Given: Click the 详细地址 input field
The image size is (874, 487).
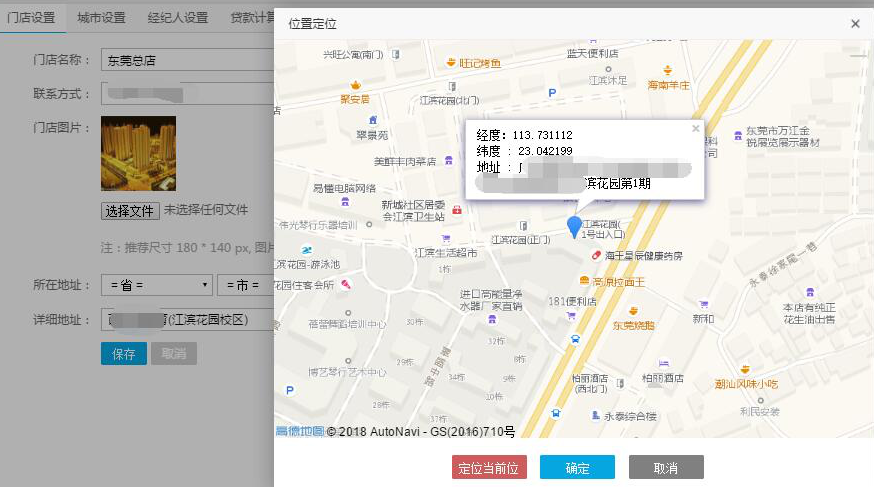Looking at the screenshot, I should pos(187,319).
